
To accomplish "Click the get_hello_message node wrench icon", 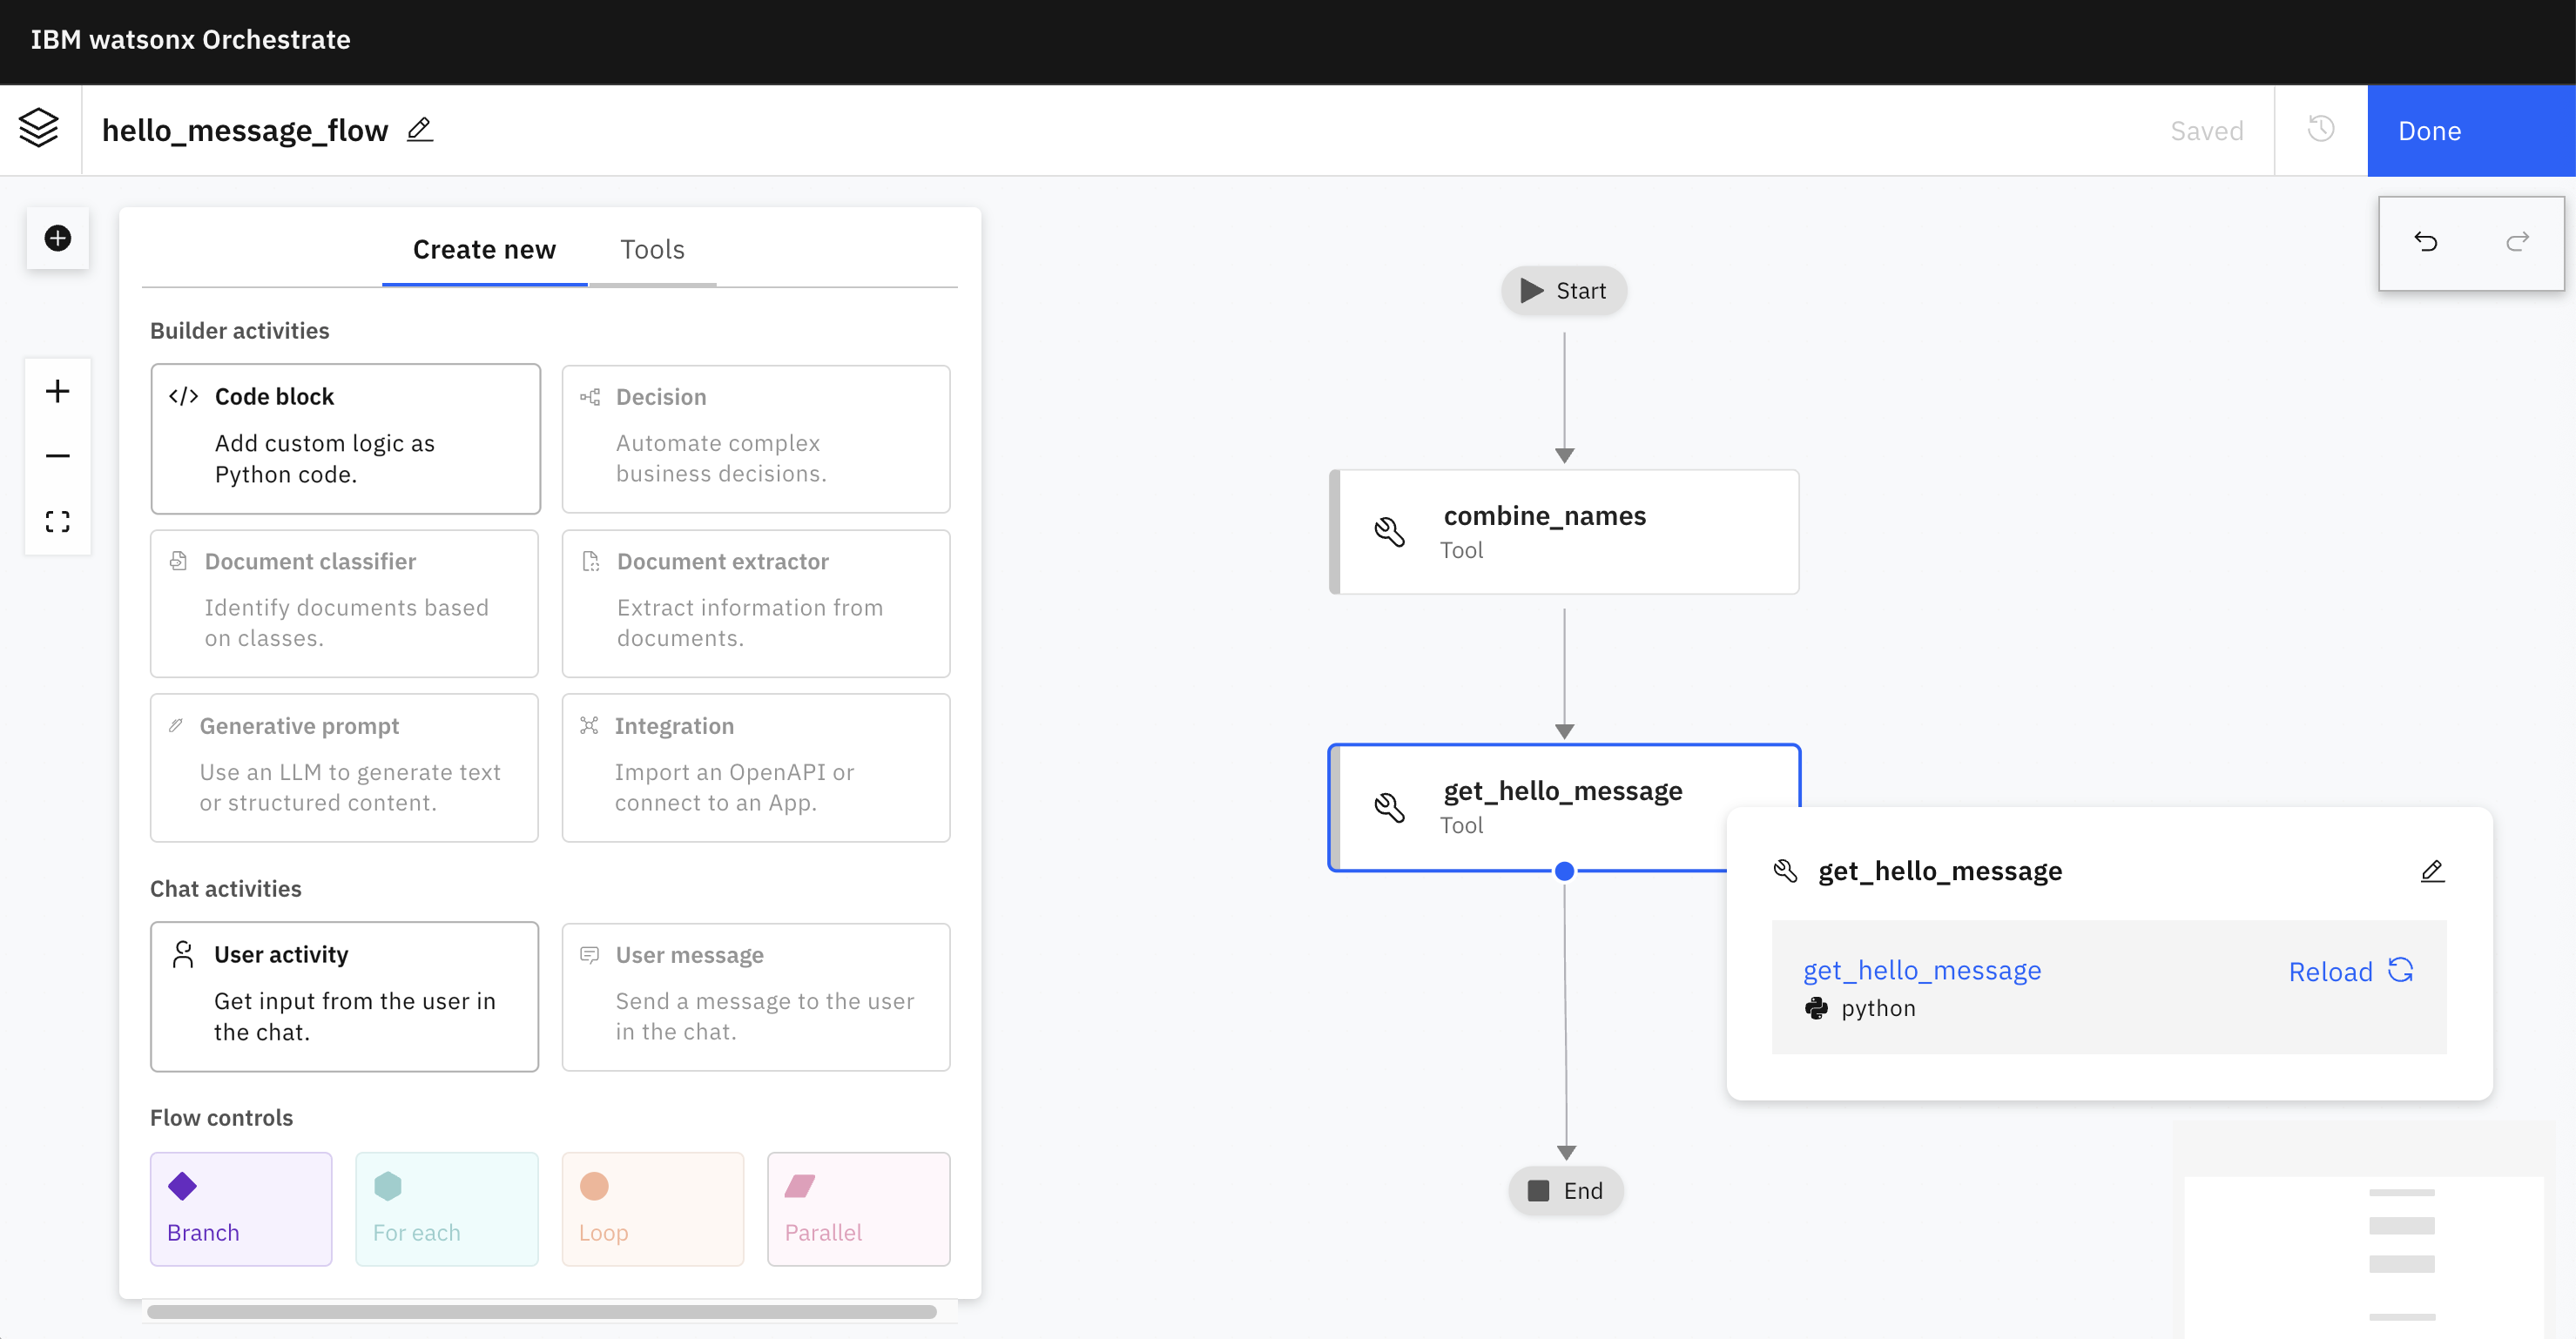I will (1389, 807).
